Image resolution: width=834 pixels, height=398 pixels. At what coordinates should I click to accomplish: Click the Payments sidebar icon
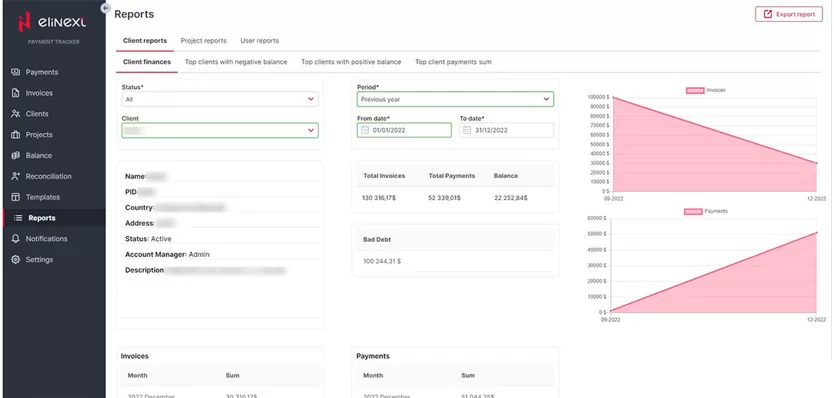[x=15, y=72]
